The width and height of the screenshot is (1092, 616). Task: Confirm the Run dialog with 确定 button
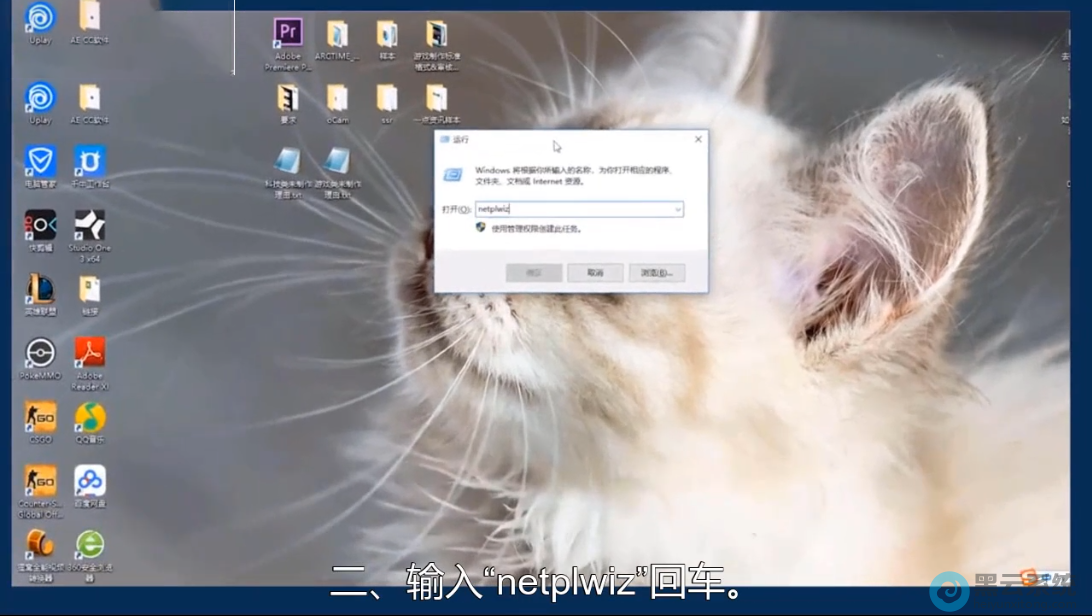(x=534, y=273)
